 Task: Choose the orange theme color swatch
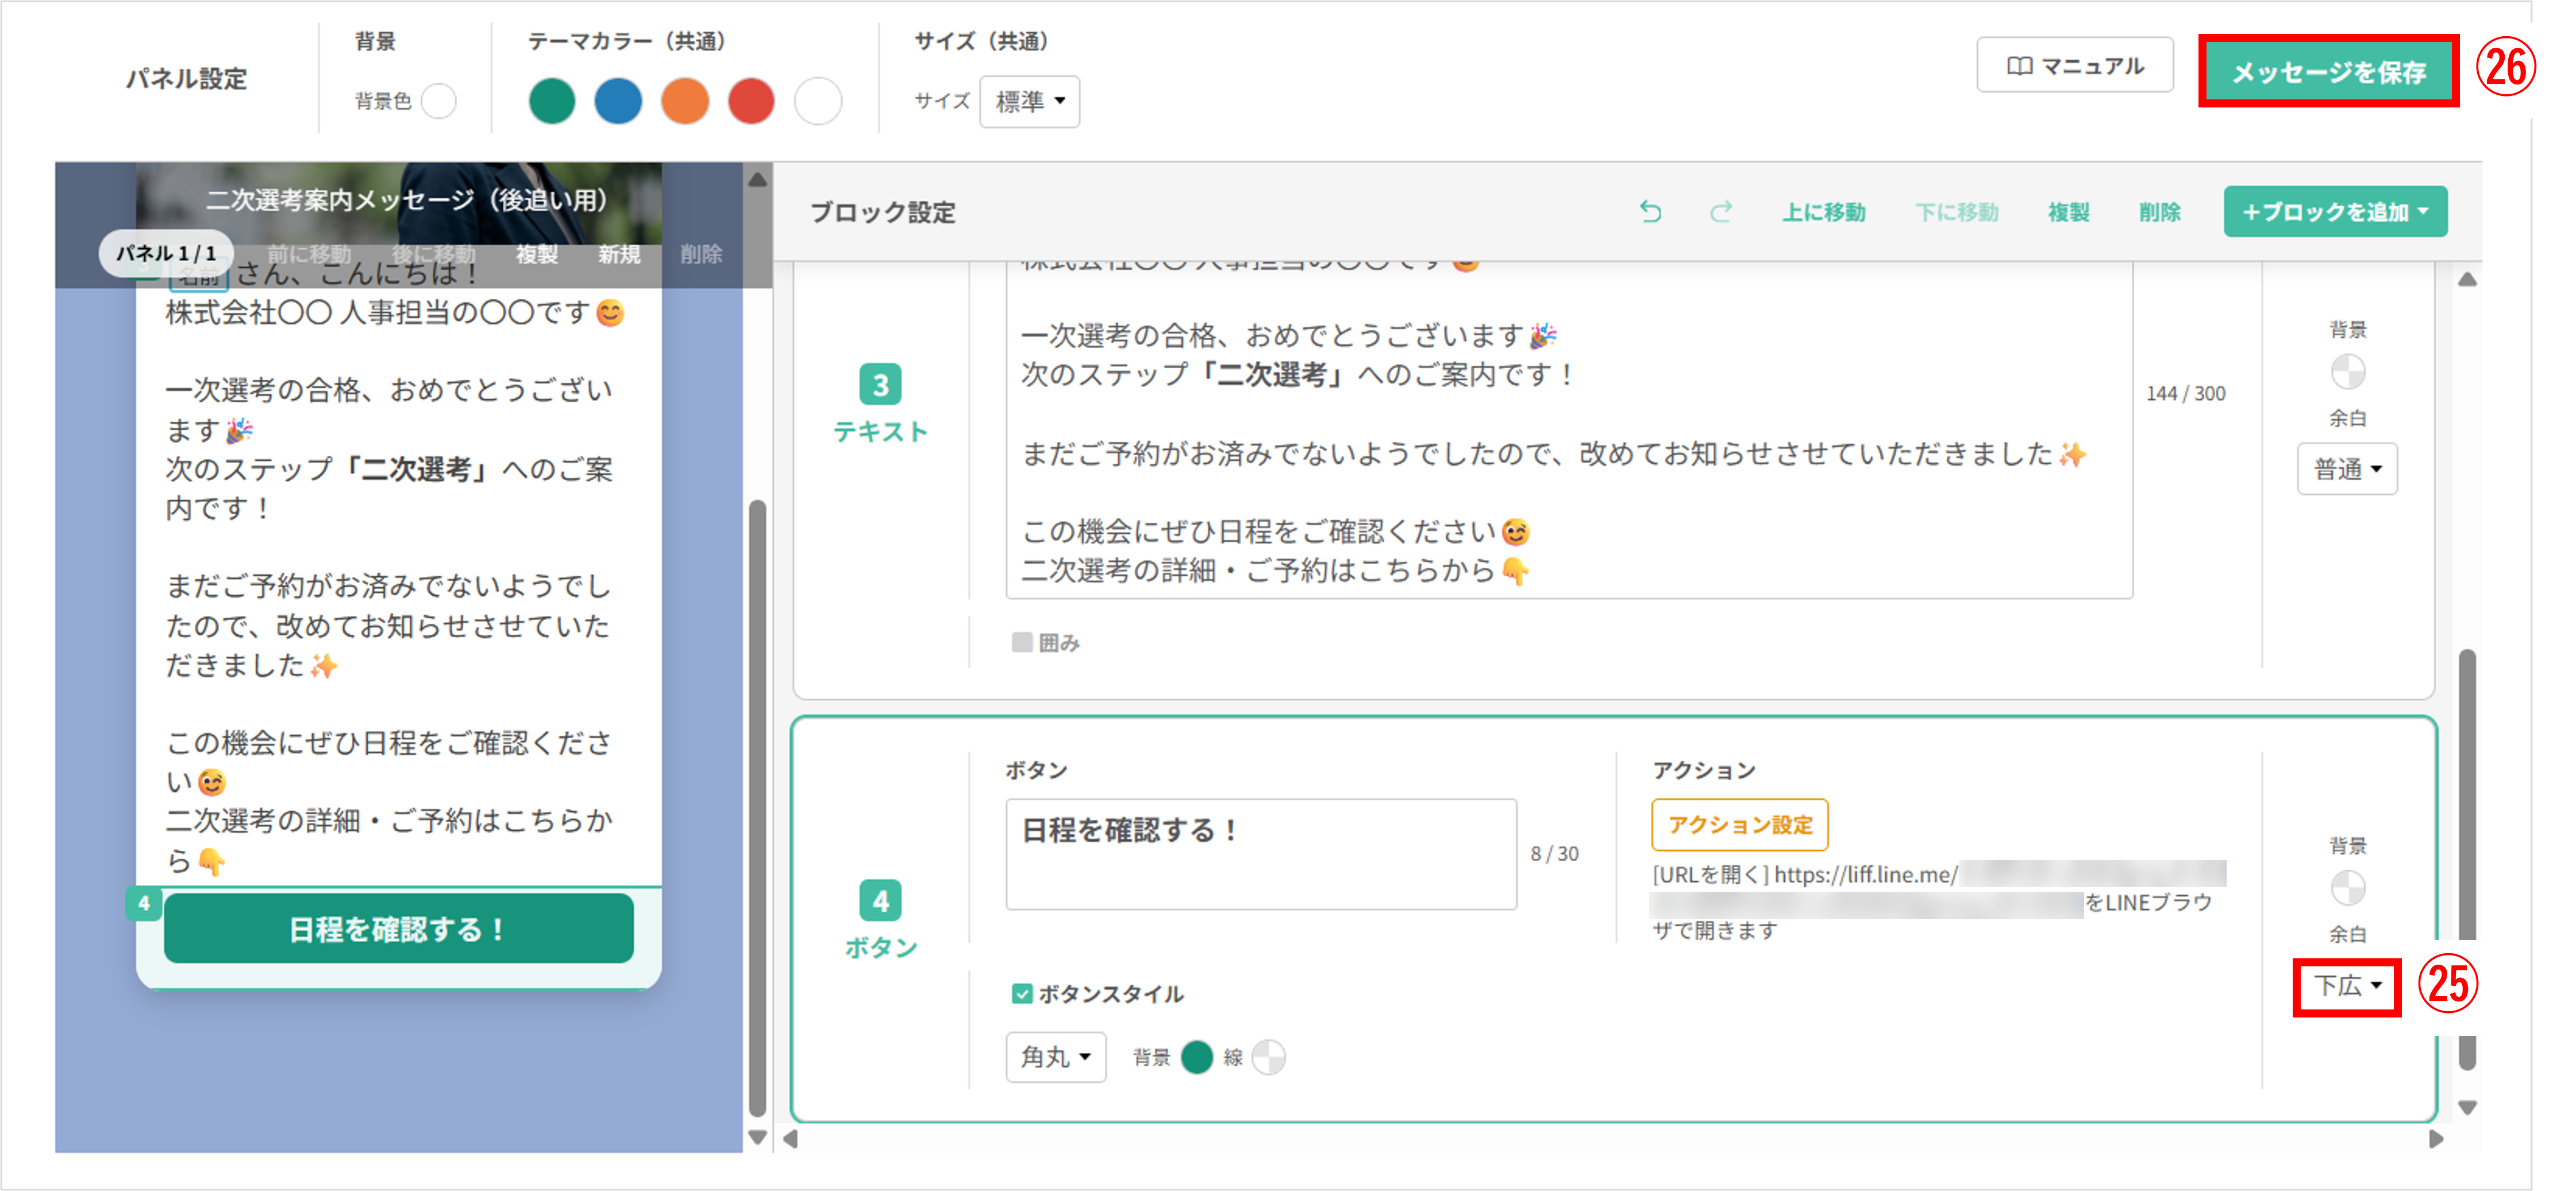click(684, 101)
